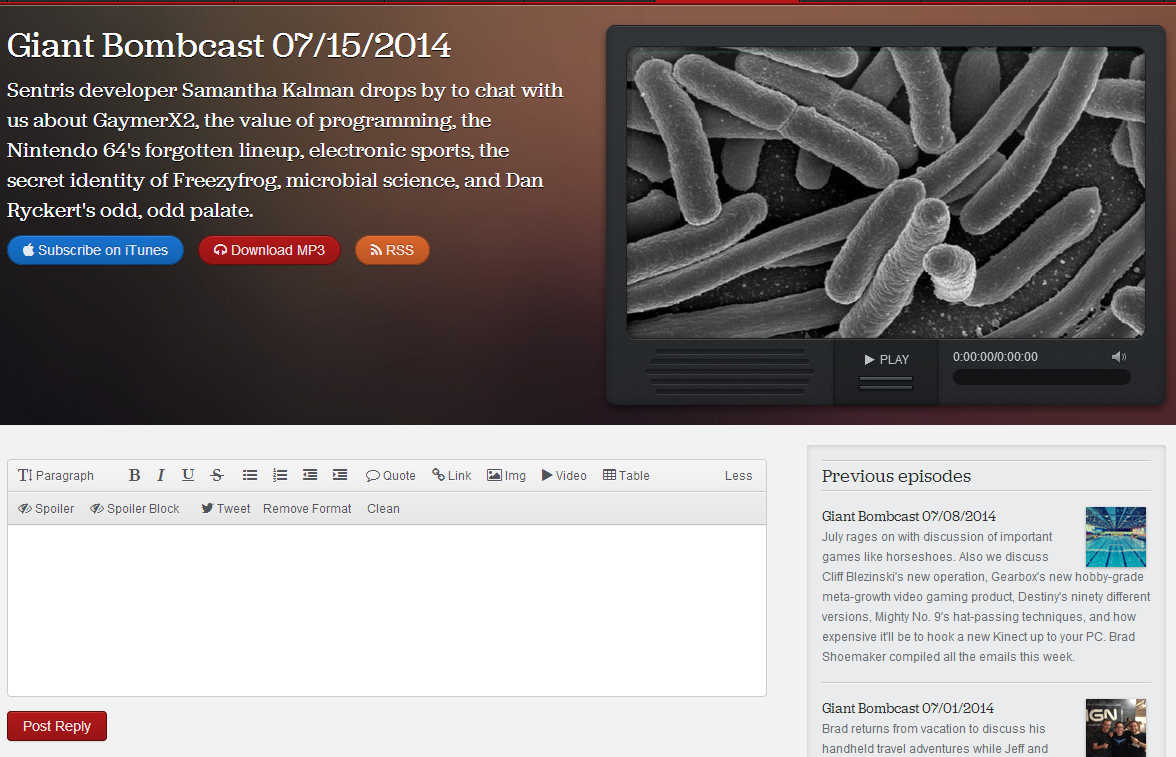
Task: Apply strikethrough formatting
Action: [x=217, y=475]
